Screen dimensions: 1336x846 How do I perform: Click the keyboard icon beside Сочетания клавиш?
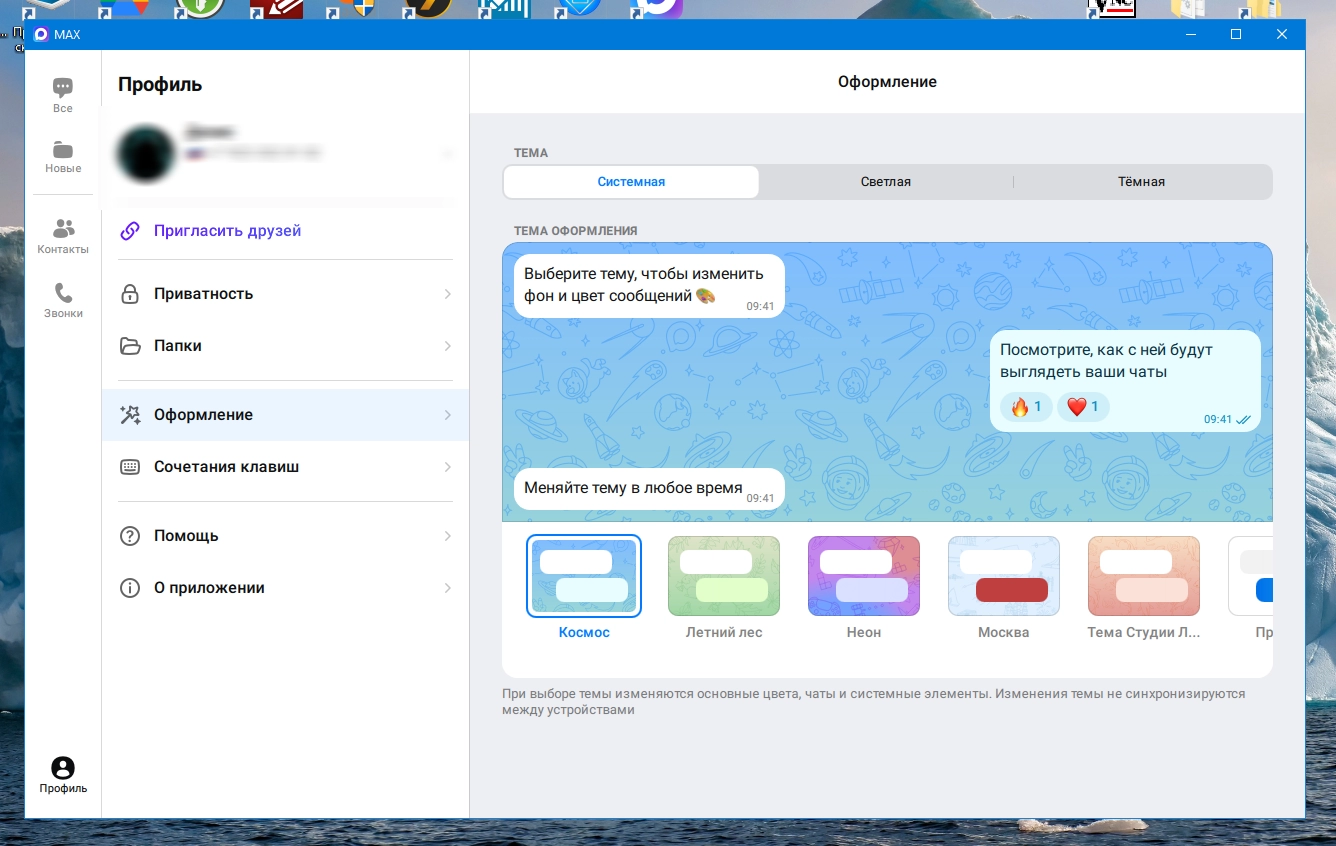130,467
